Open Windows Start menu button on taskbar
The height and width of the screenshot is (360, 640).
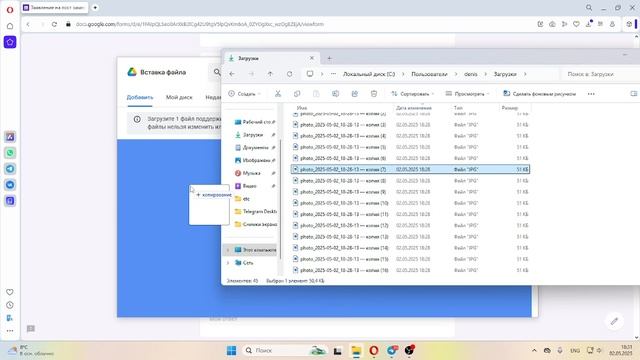click(x=231, y=351)
